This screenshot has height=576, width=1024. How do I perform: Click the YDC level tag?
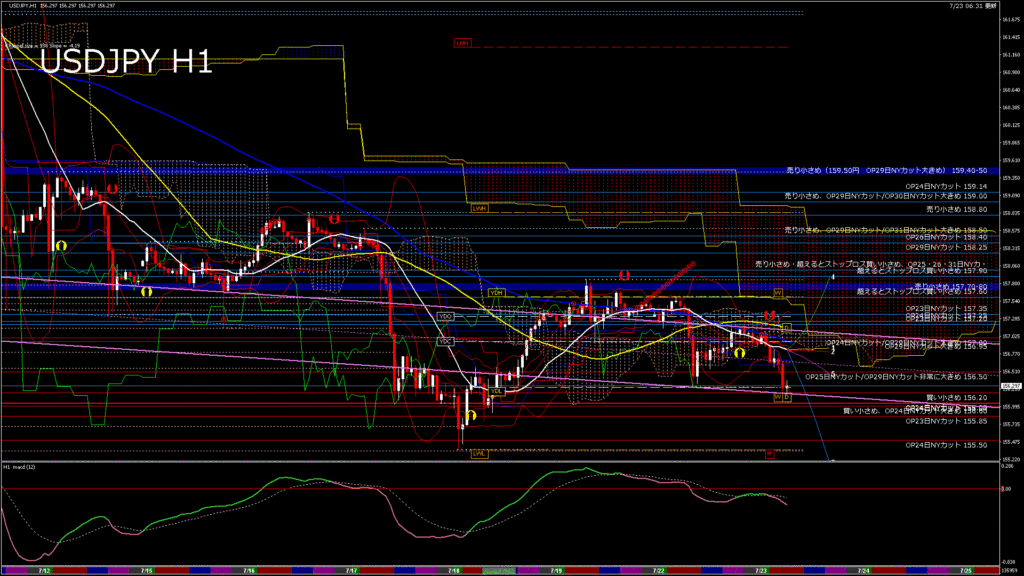446,341
